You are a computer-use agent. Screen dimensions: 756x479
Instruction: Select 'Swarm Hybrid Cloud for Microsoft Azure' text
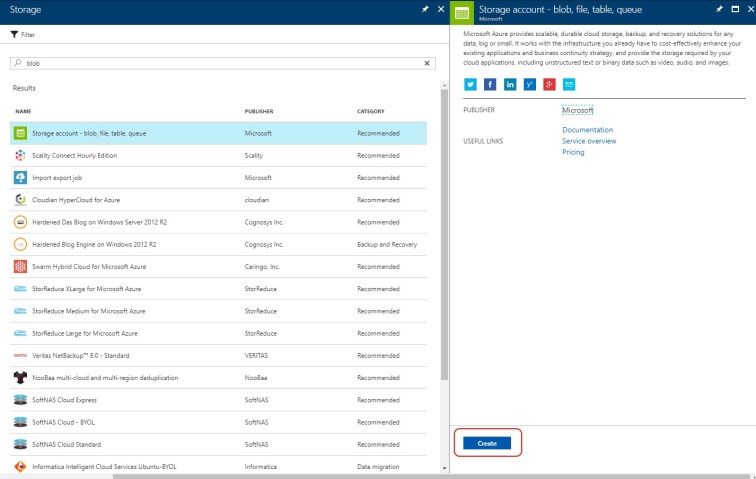(x=89, y=266)
